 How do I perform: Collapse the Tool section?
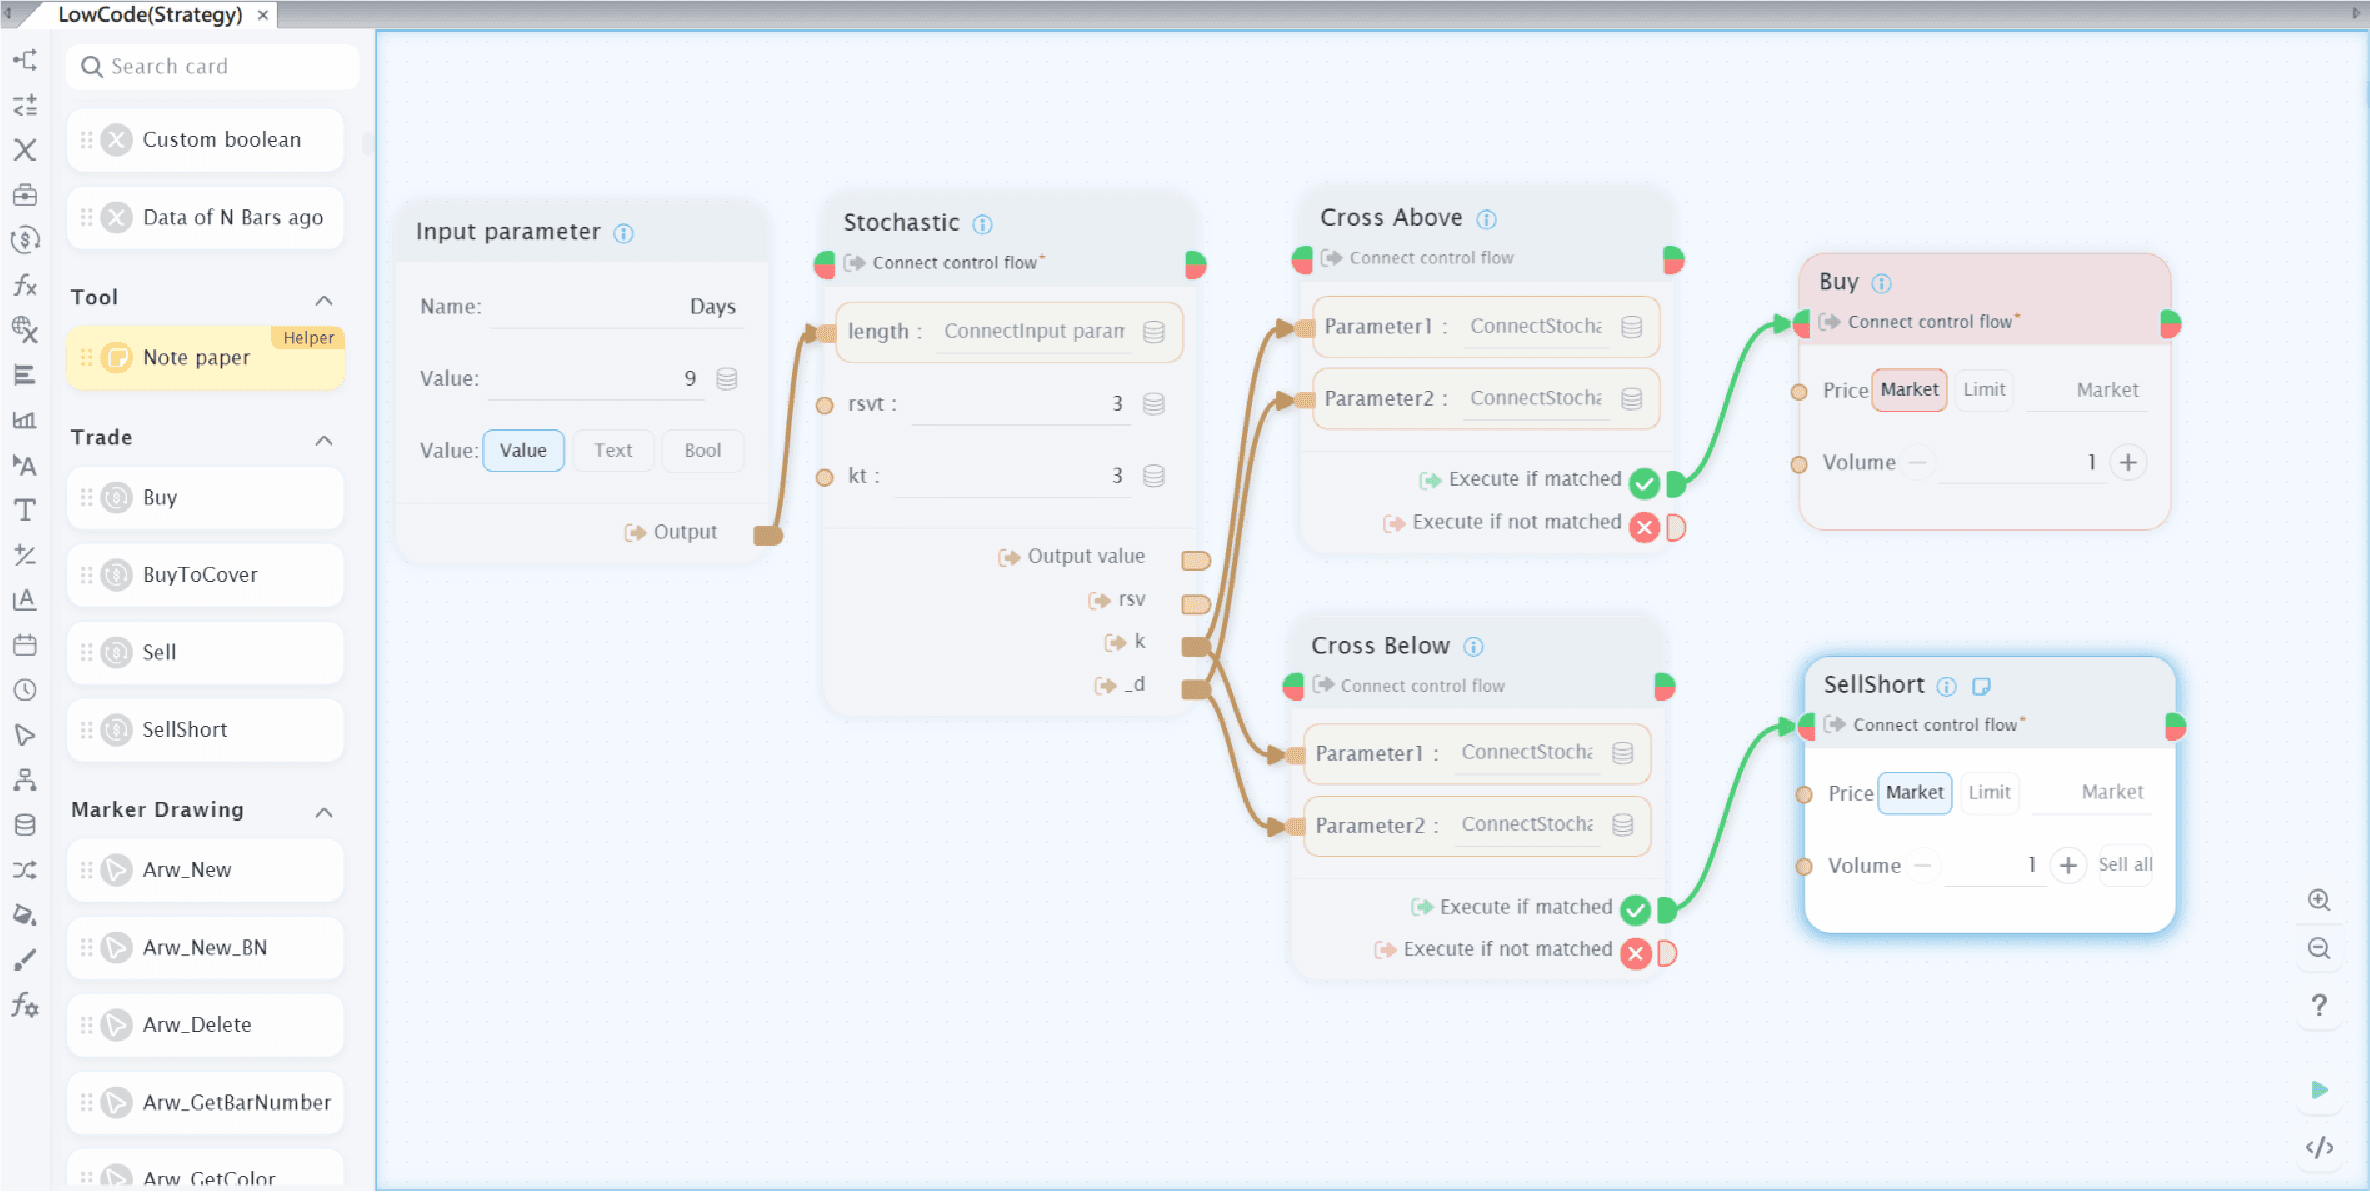(324, 300)
